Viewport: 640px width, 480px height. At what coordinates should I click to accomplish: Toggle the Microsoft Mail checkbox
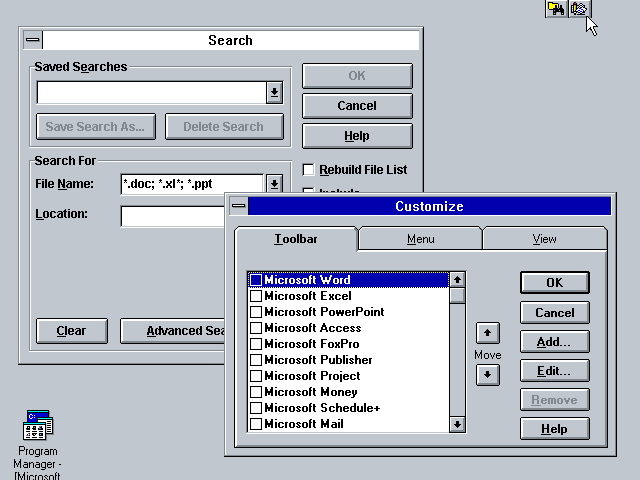256,424
